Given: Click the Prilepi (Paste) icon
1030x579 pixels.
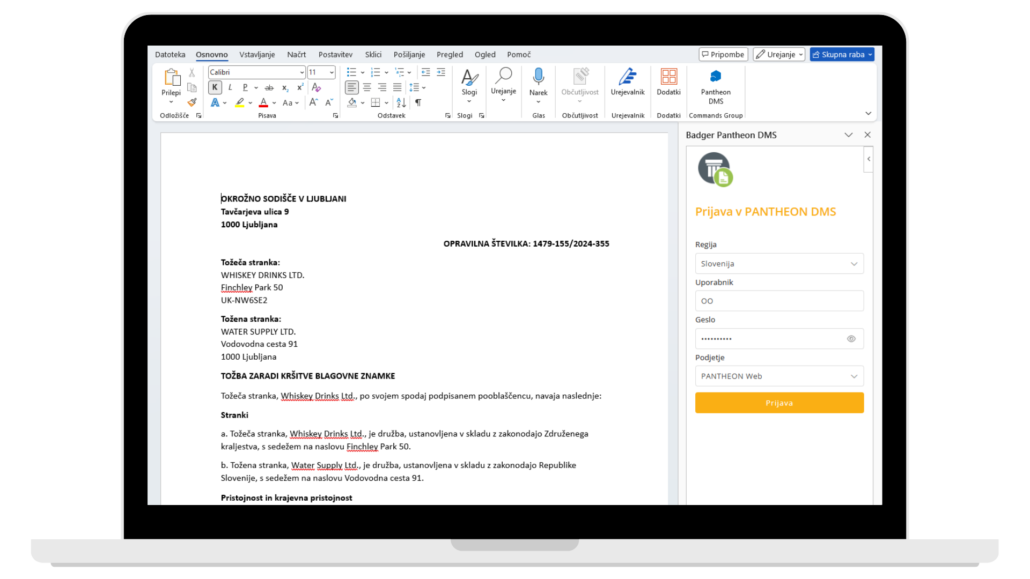Looking at the screenshot, I should (171, 78).
